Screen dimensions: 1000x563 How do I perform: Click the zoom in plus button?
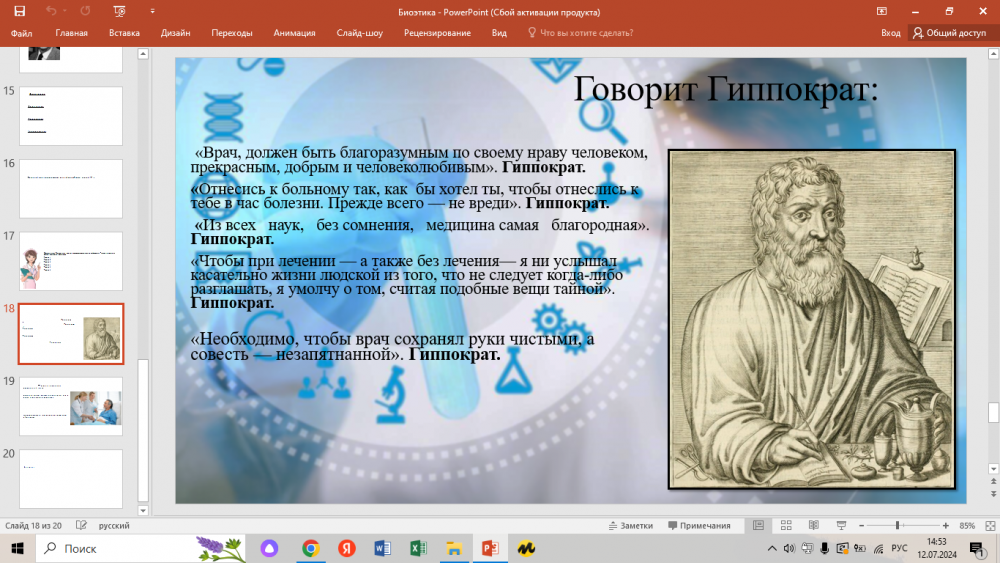click(x=946, y=525)
